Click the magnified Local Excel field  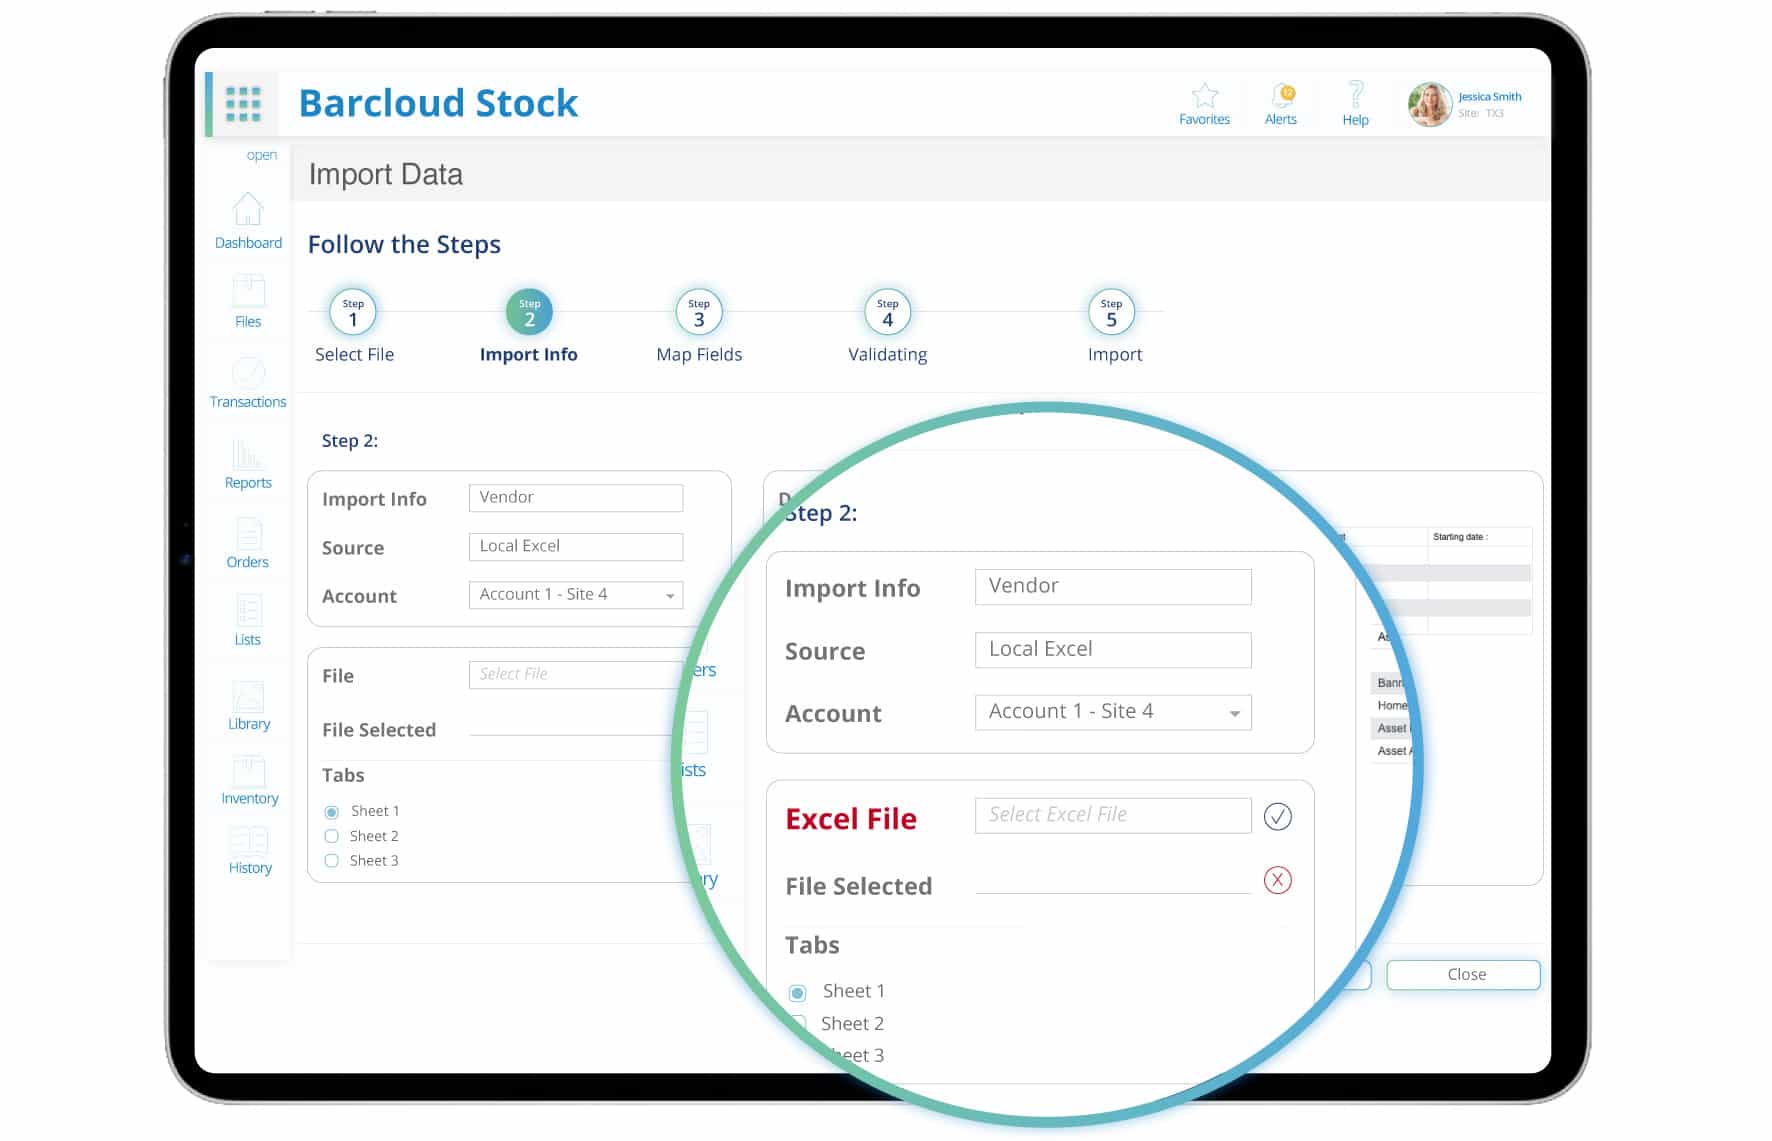tap(1113, 650)
